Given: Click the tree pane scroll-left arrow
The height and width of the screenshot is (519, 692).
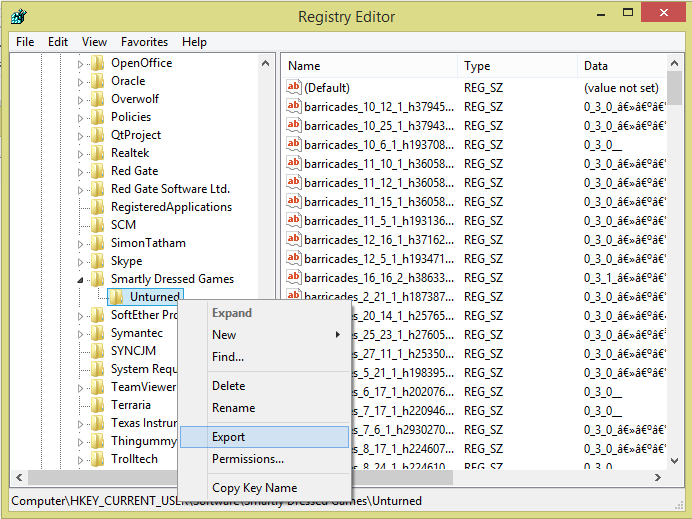Looking at the screenshot, I should [19, 478].
